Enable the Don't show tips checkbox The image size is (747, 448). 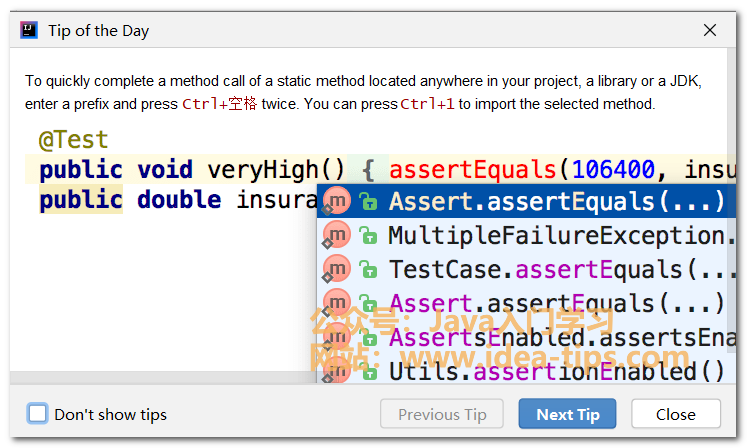pos(38,414)
